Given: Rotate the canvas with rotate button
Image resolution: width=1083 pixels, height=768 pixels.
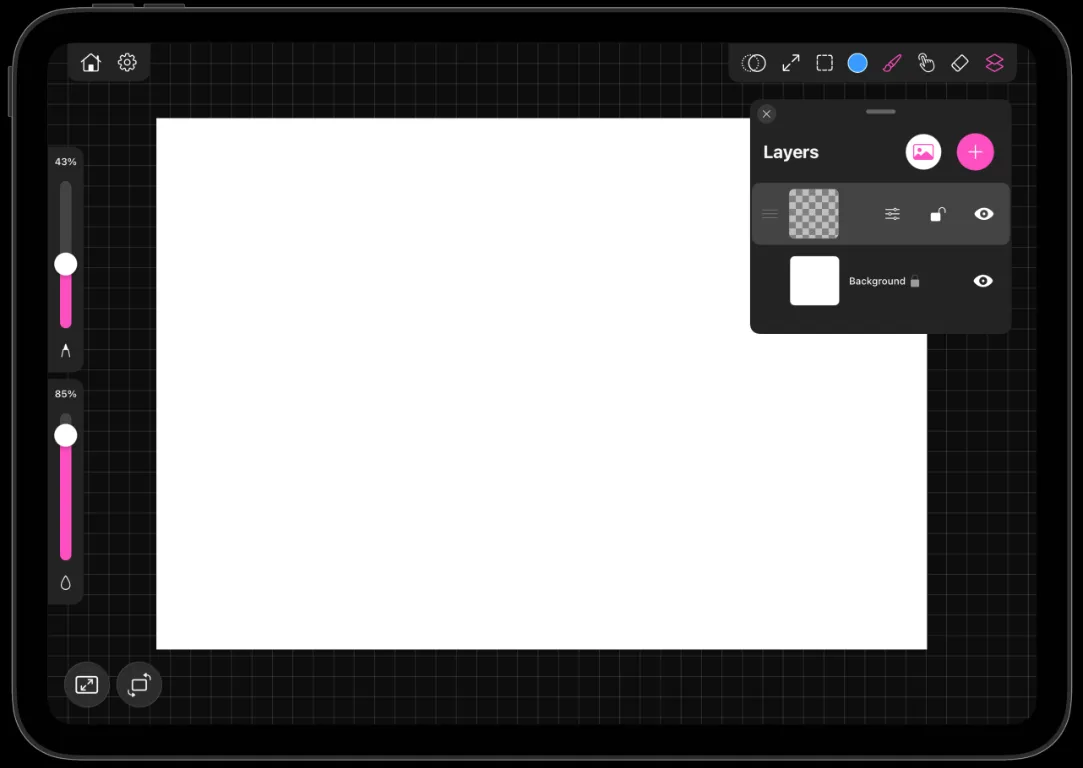Looking at the screenshot, I should [140, 685].
